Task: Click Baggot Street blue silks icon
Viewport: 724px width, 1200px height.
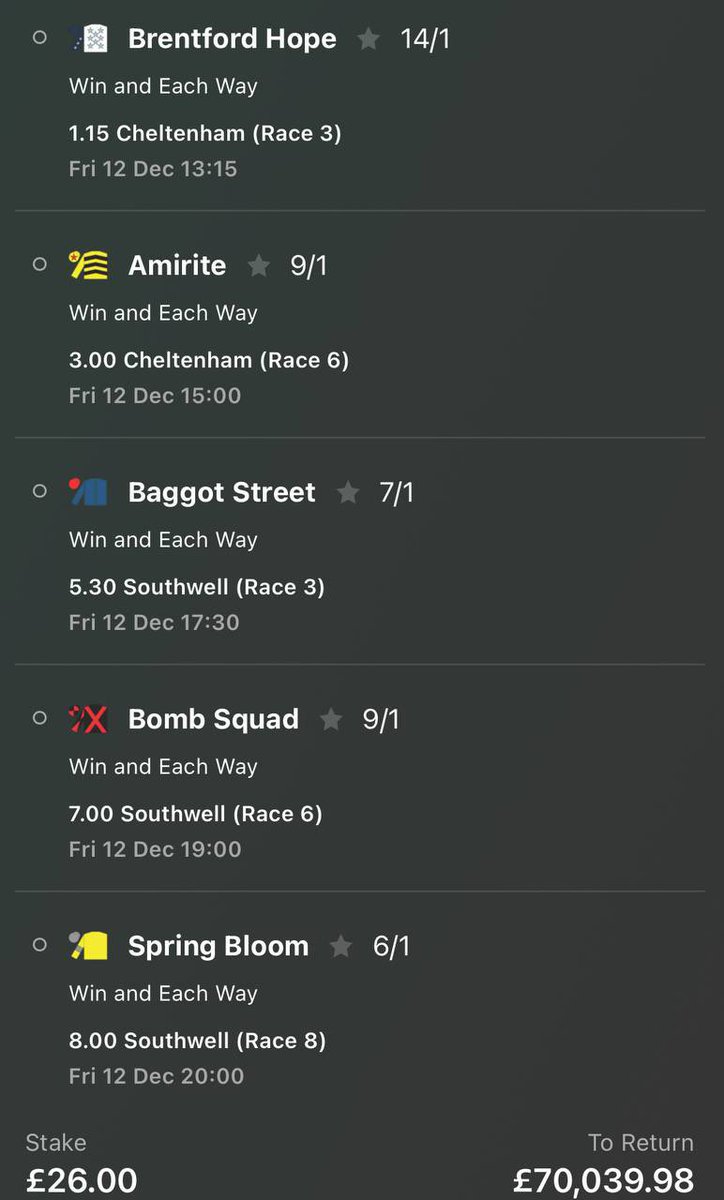Action: 88,492
